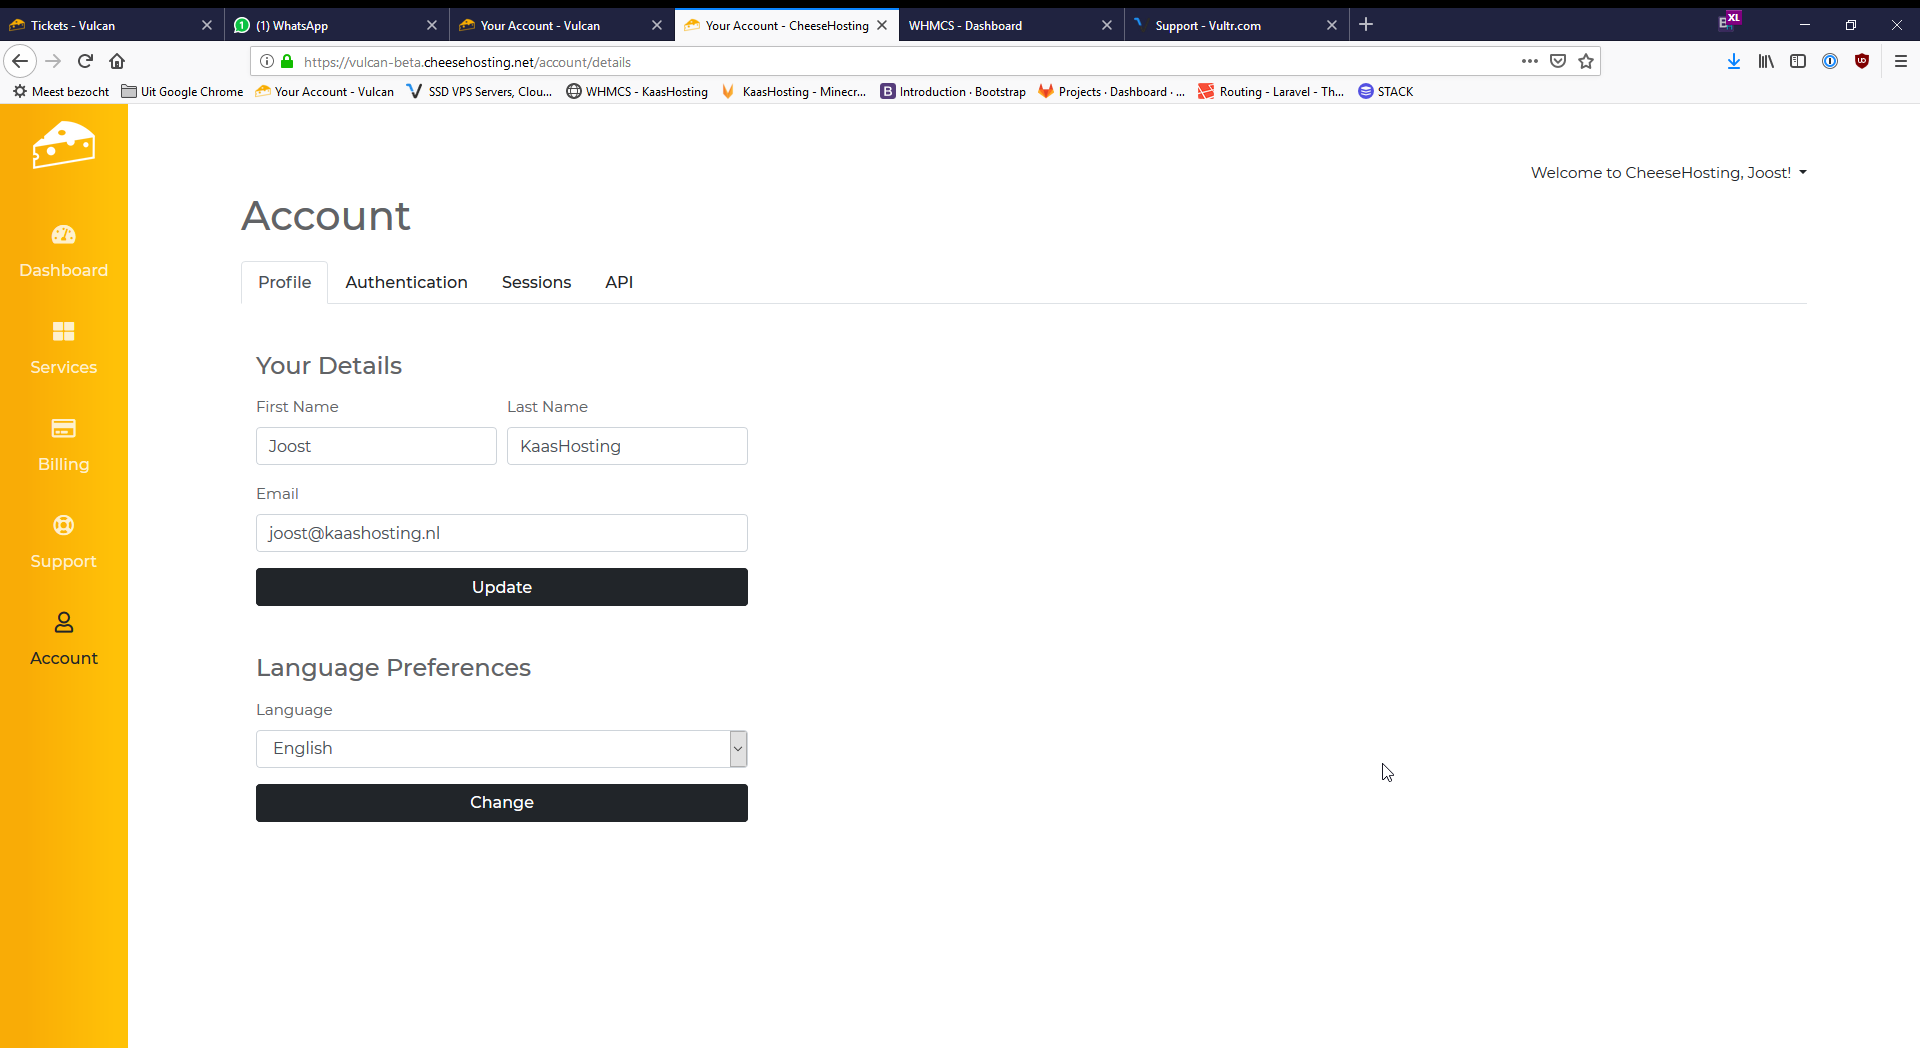Bookmark this page with the star icon
Viewport: 1920px width, 1048px height.
(x=1586, y=61)
